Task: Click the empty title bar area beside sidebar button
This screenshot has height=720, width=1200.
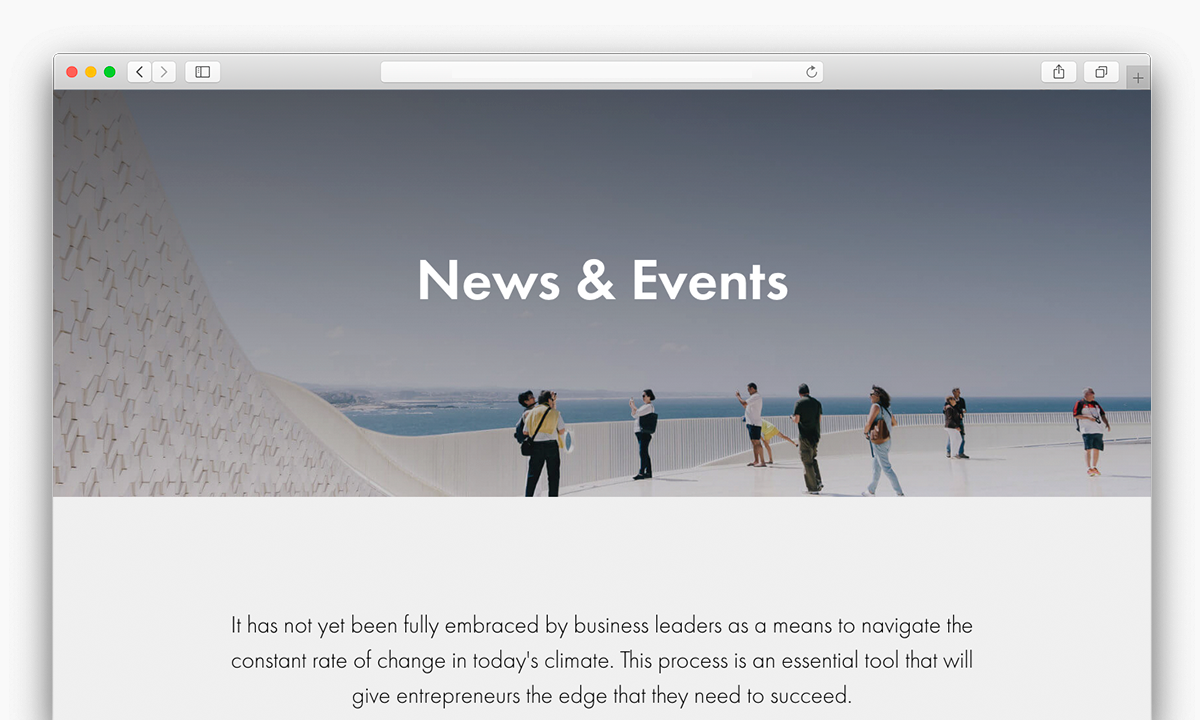Action: pos(300,72)
